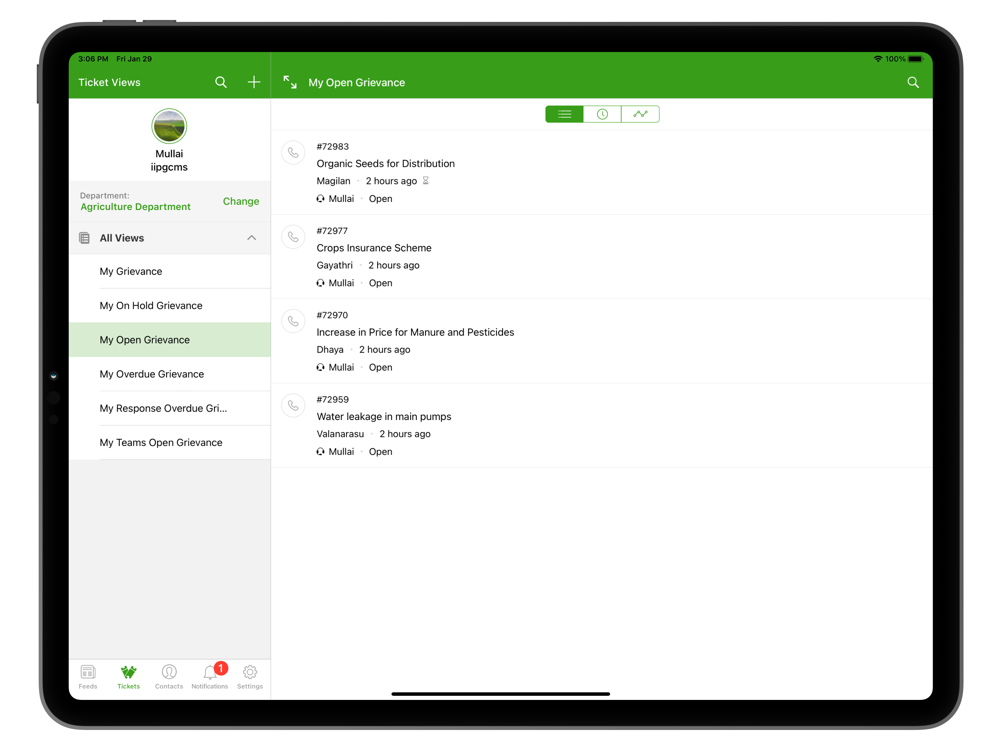Click the battery indicator in status bar
This screenshot has height=750, width=1000.
916,59
